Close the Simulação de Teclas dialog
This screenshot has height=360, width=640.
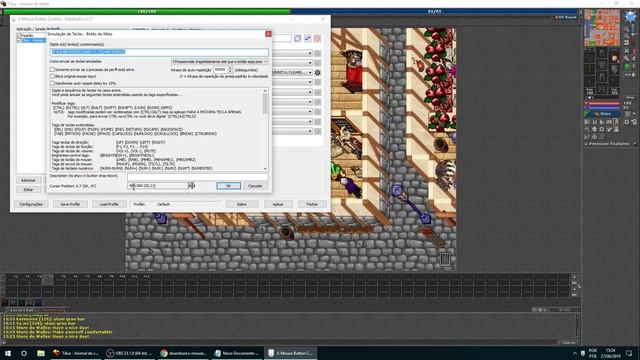pyautogui.click(x=268, y=34)
